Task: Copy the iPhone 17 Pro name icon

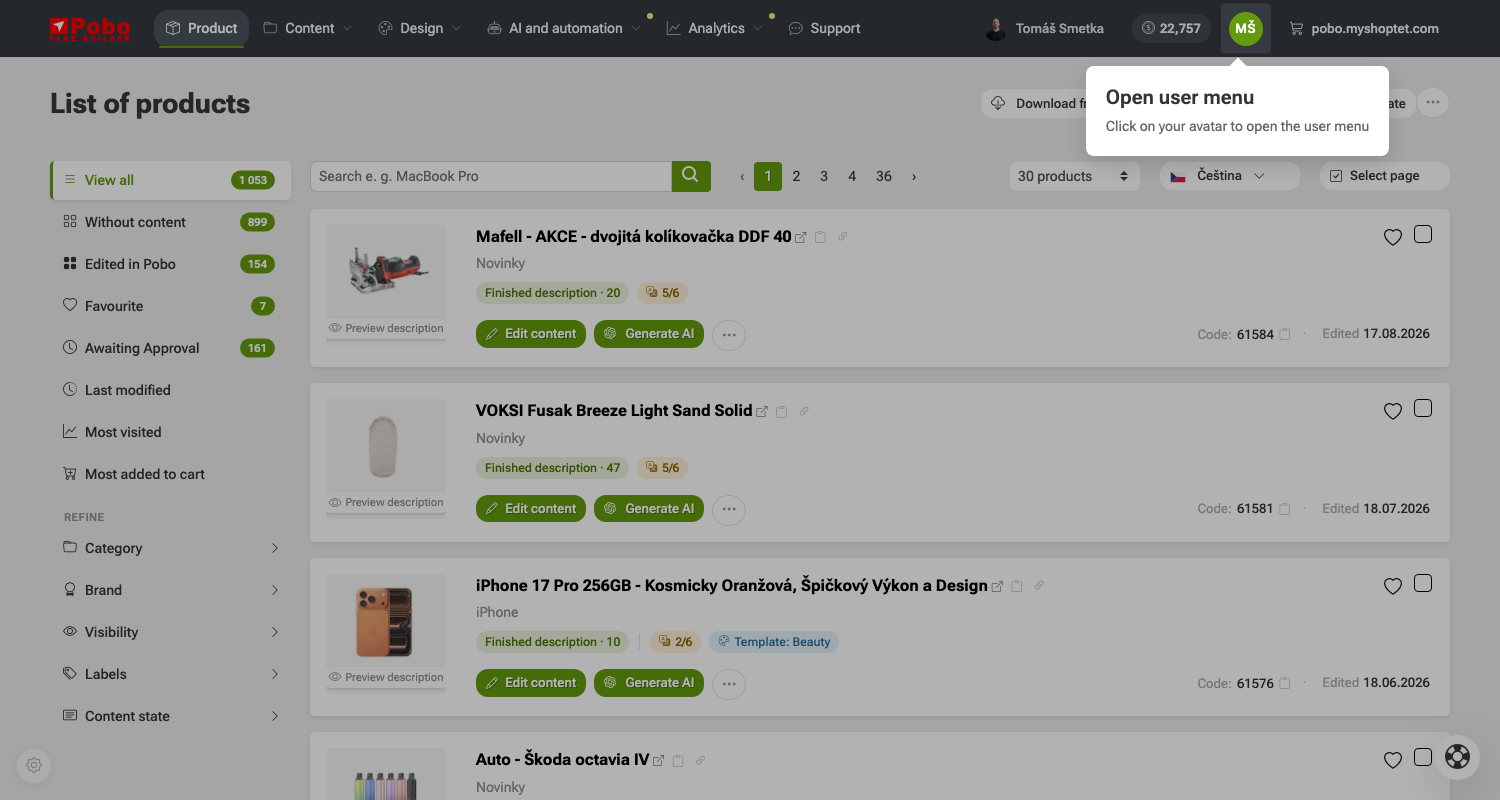Action: pos(1017,587)
